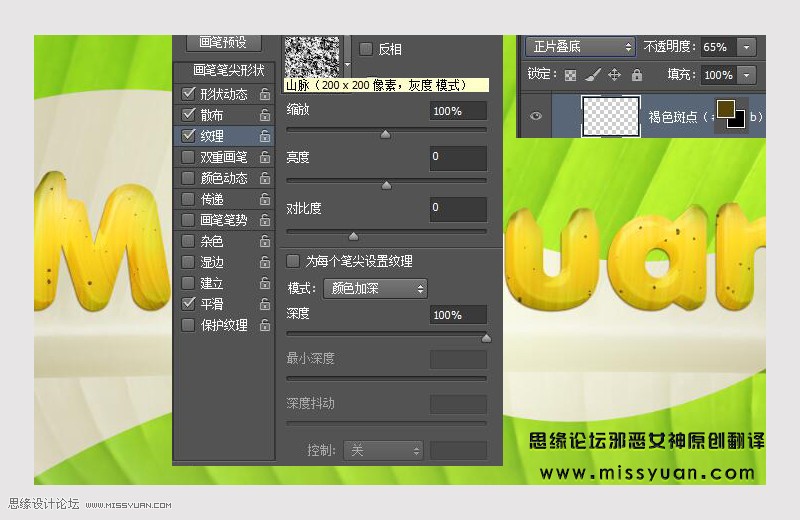Click the 亮度 brightness slider handle
Screen dimensions: 800x520
pyautogui.click(x=387, y=185)
